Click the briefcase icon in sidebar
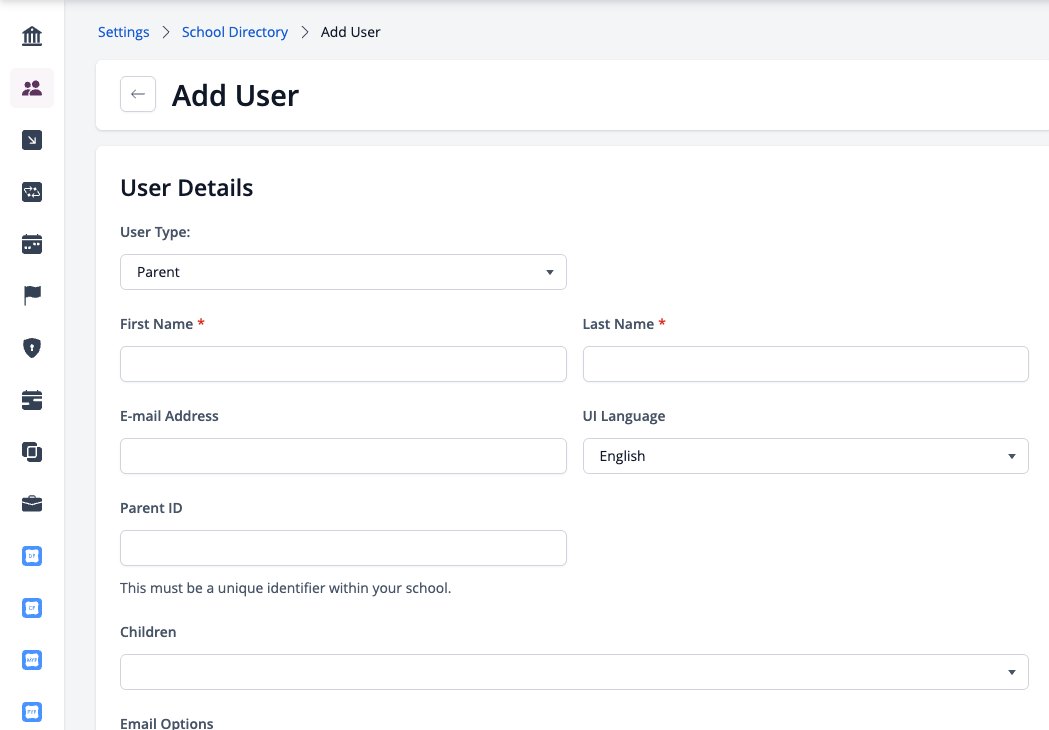 (31, 504)
